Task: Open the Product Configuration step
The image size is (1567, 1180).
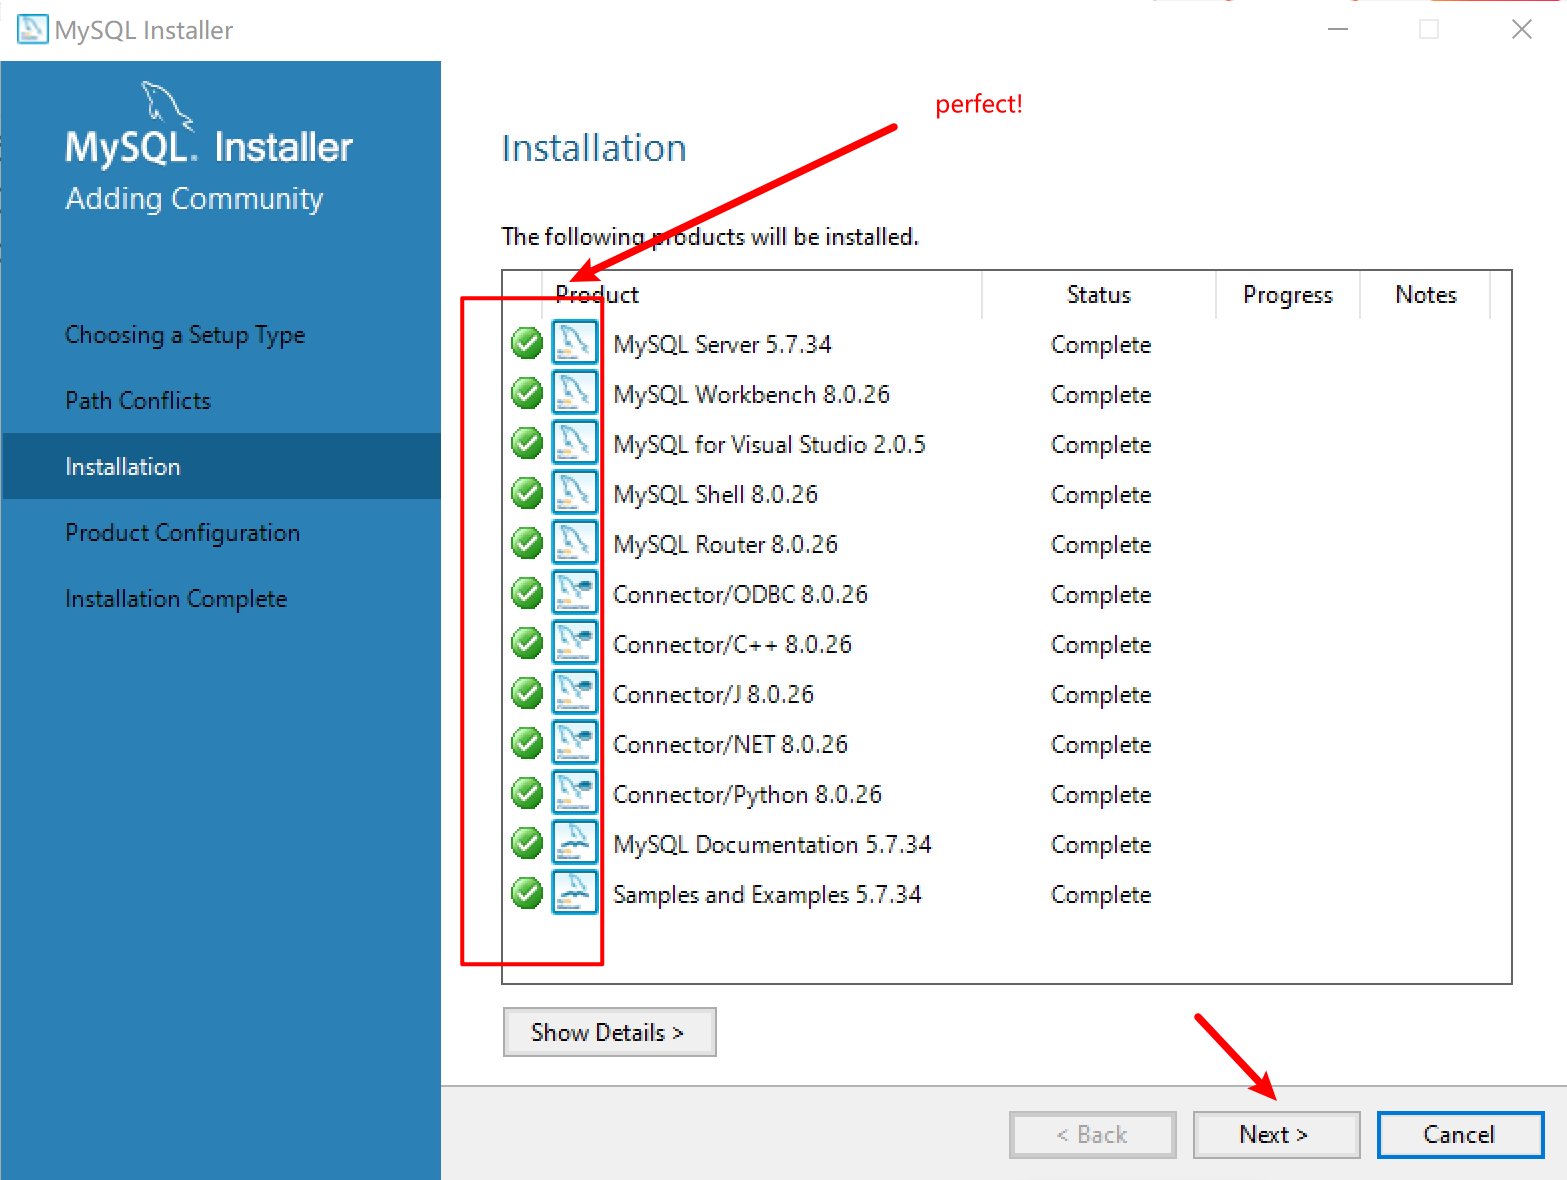Action: pyautogui.click(x=182, y=533)
